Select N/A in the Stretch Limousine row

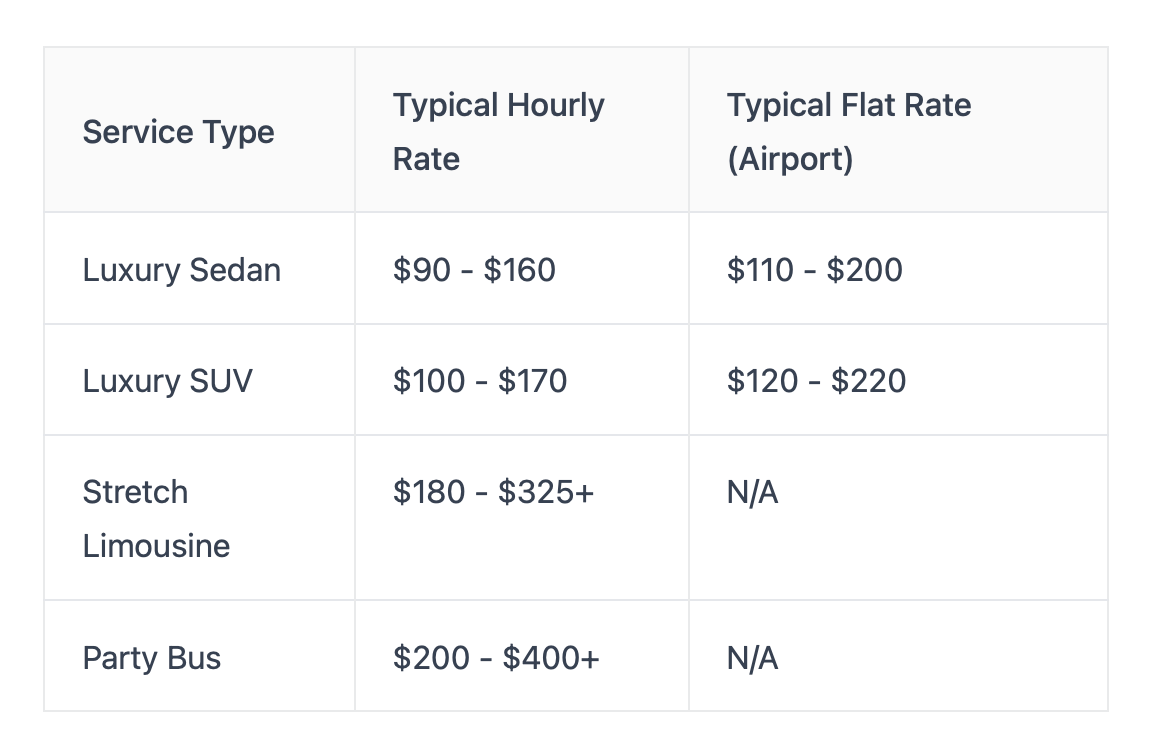coord(752,492)
